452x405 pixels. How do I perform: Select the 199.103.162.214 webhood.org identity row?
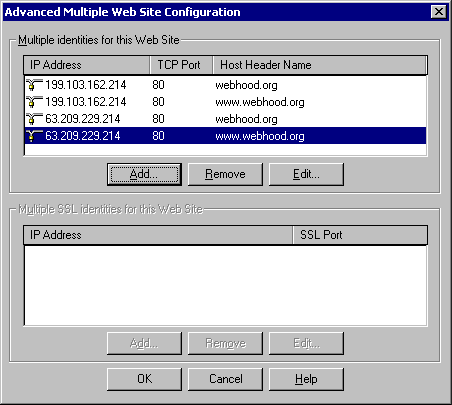point(225,85)
